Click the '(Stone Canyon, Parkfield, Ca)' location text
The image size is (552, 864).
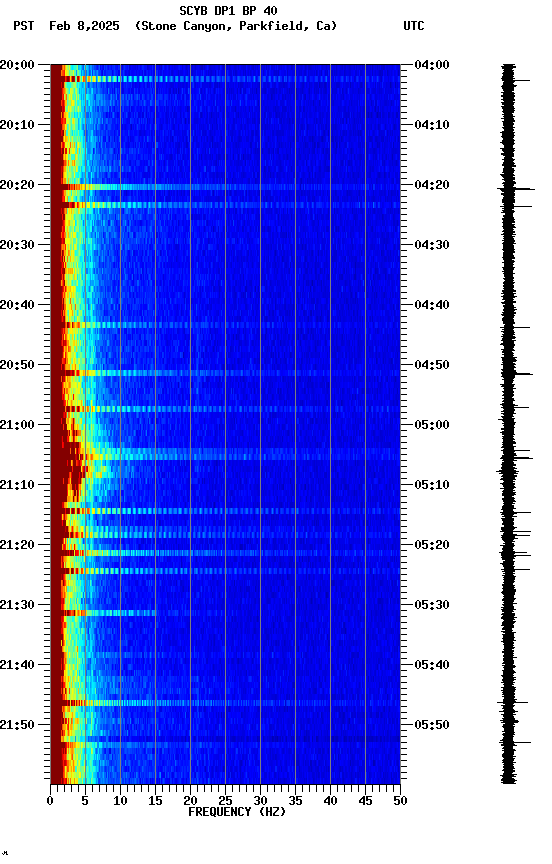236,26
